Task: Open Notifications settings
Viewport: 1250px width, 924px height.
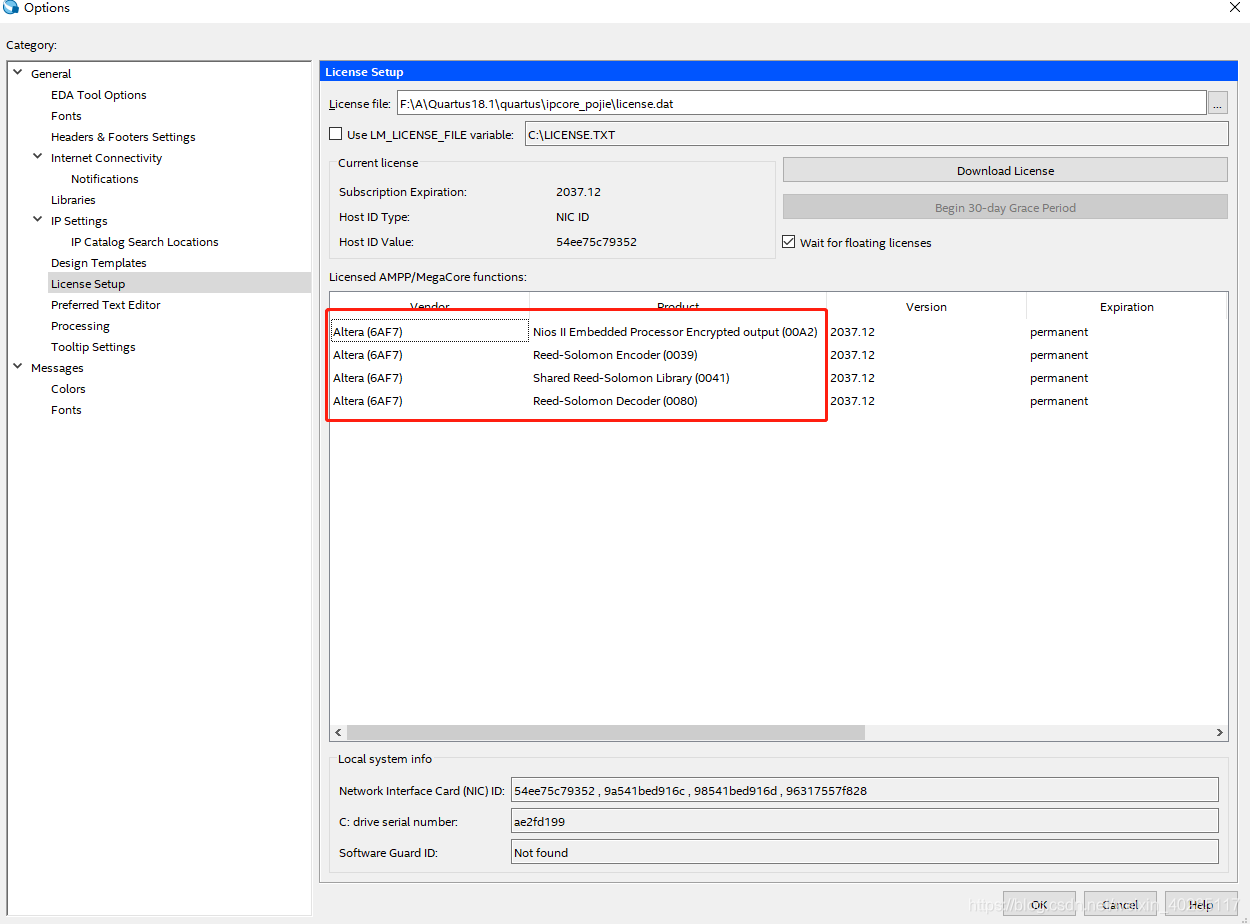Action: 105,179
